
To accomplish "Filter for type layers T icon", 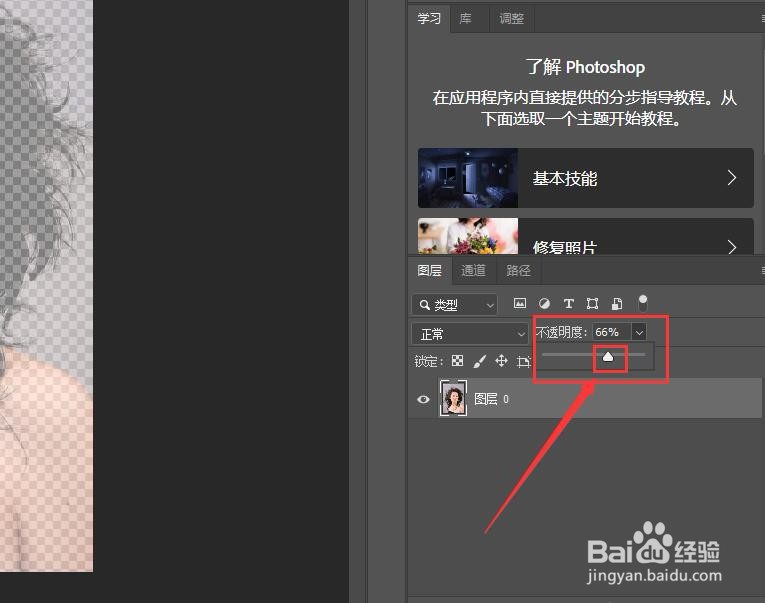I will (x=568, y=303).
